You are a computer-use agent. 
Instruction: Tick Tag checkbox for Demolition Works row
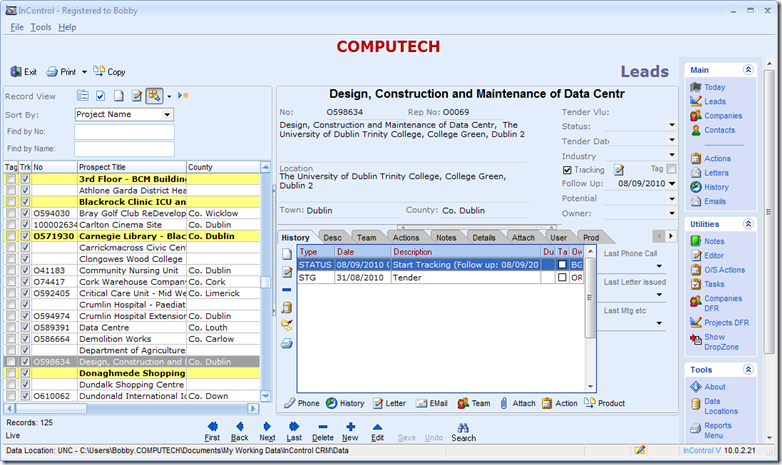[x=10, y=339]
